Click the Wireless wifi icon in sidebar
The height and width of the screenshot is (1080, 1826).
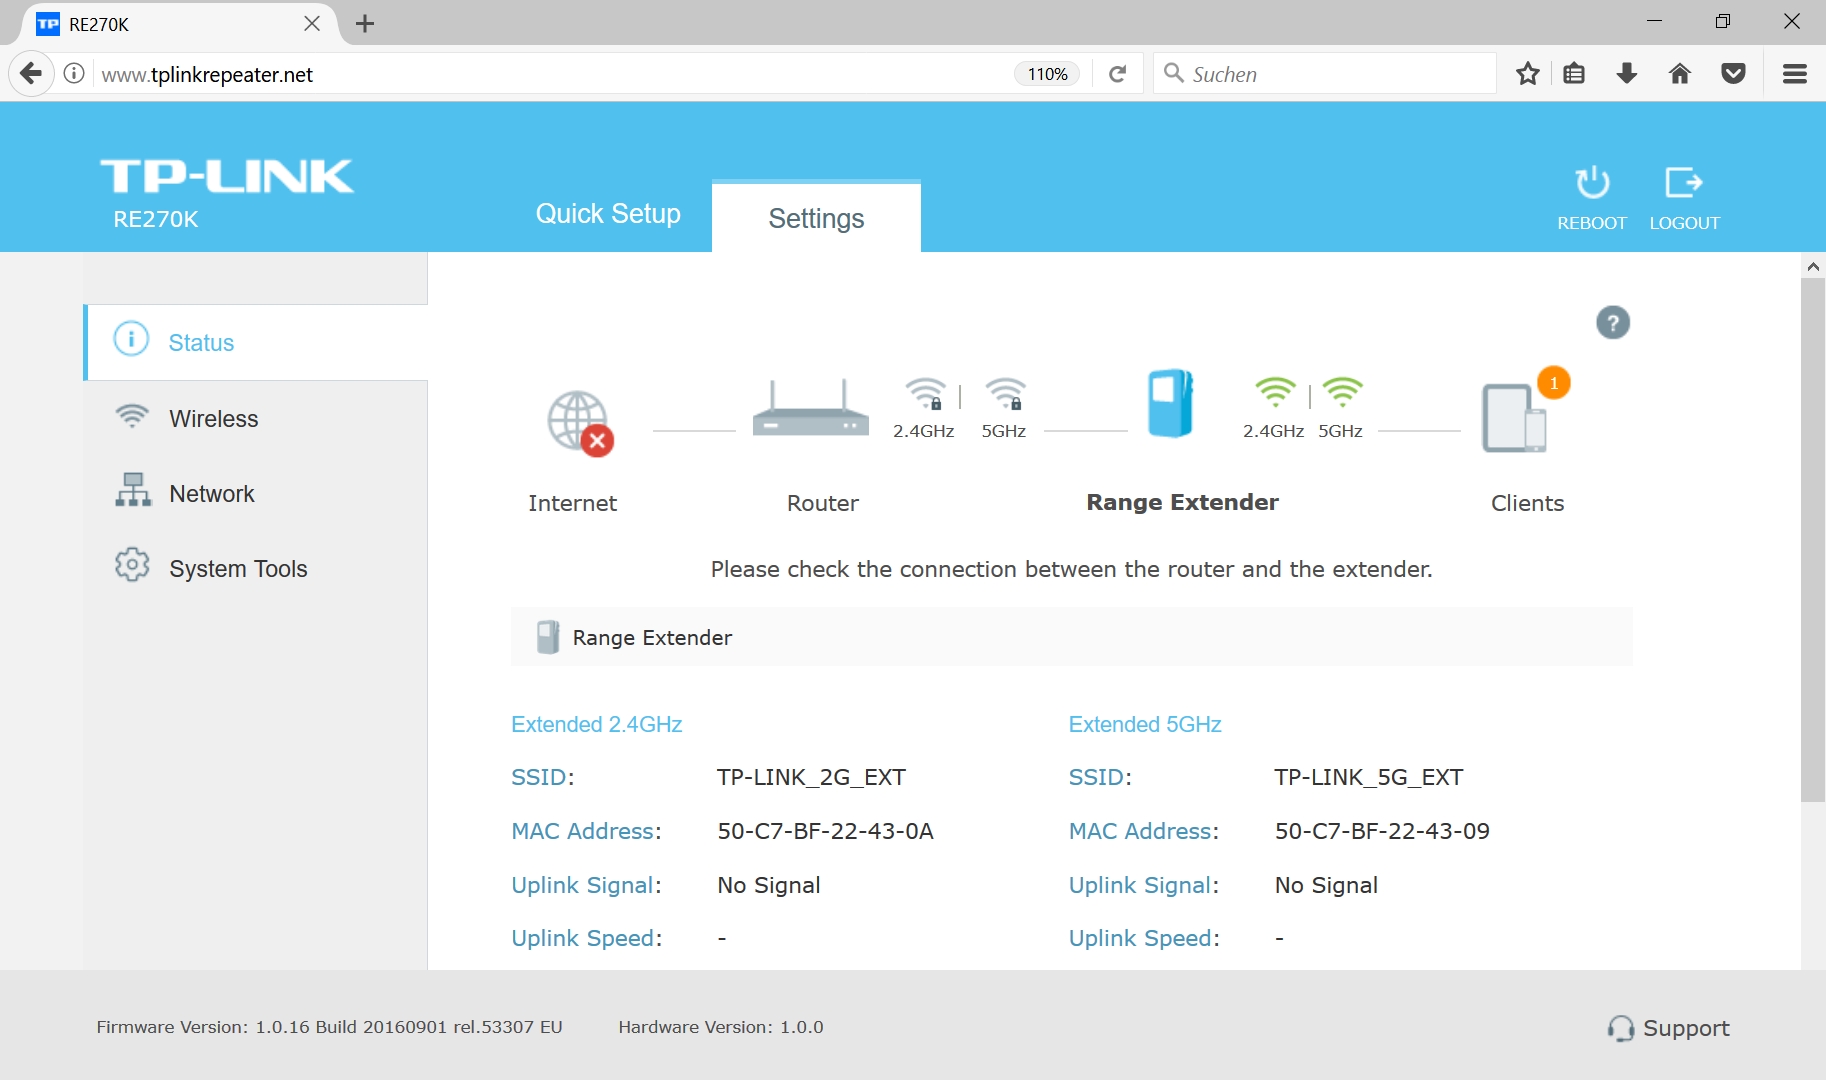coord(132,415)
